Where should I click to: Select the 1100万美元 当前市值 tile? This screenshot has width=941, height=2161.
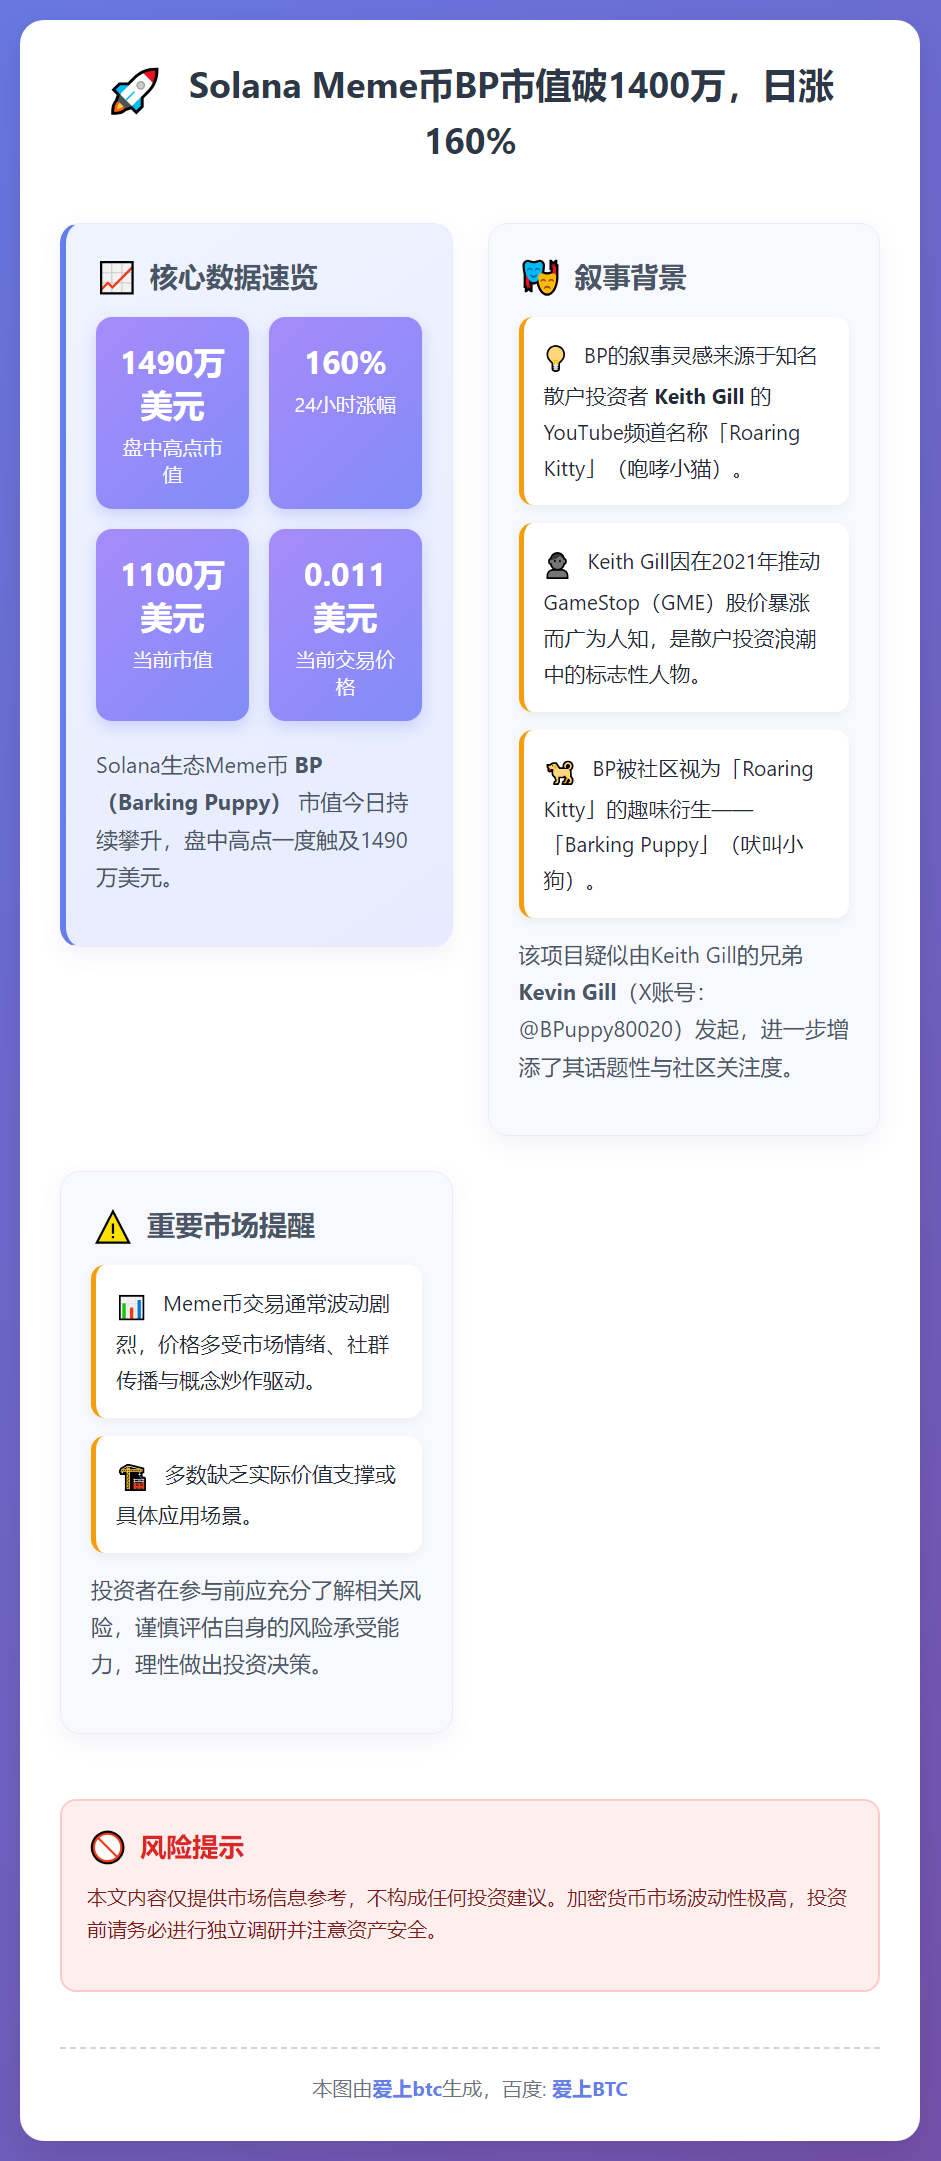[x=172, y=625]
